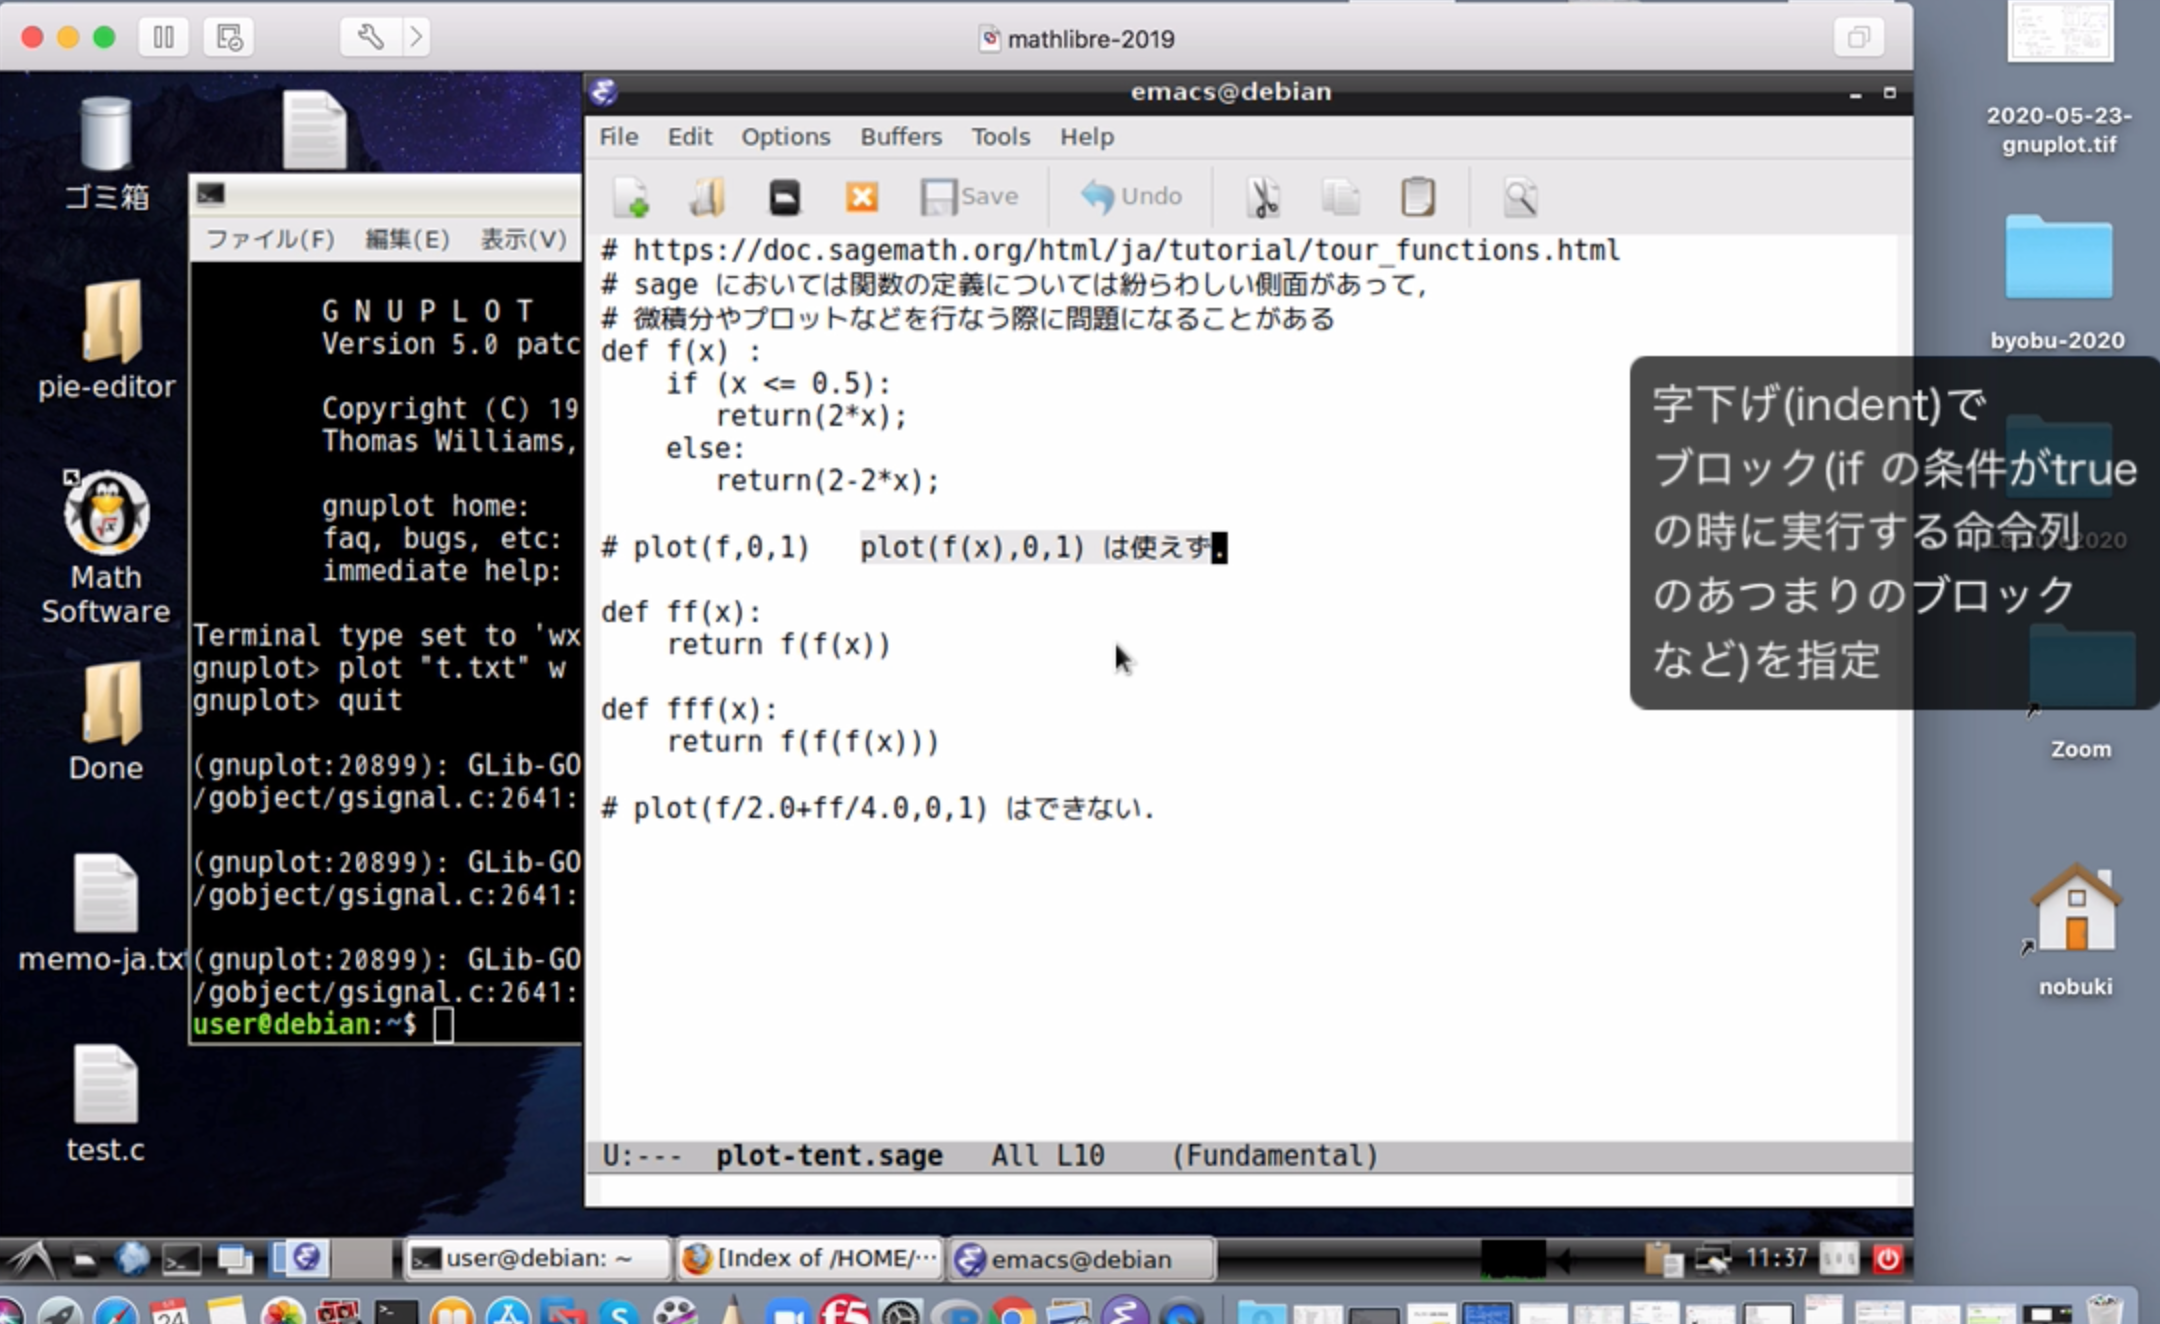2160x1324 pixels.
Task: Open nobuki home folder on Mac desktop
Action: click(2076, 930)
